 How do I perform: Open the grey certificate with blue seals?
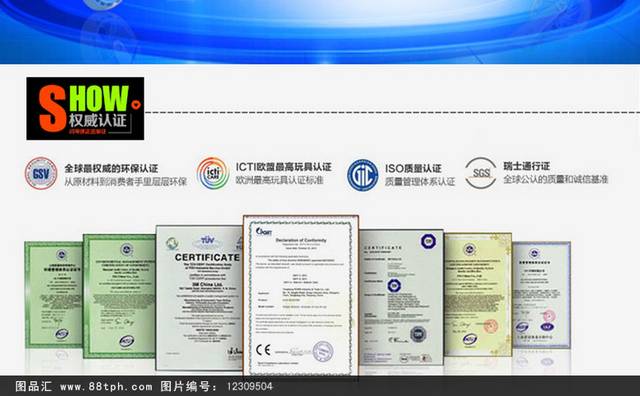pyautogui.click(x=401, y=297)
